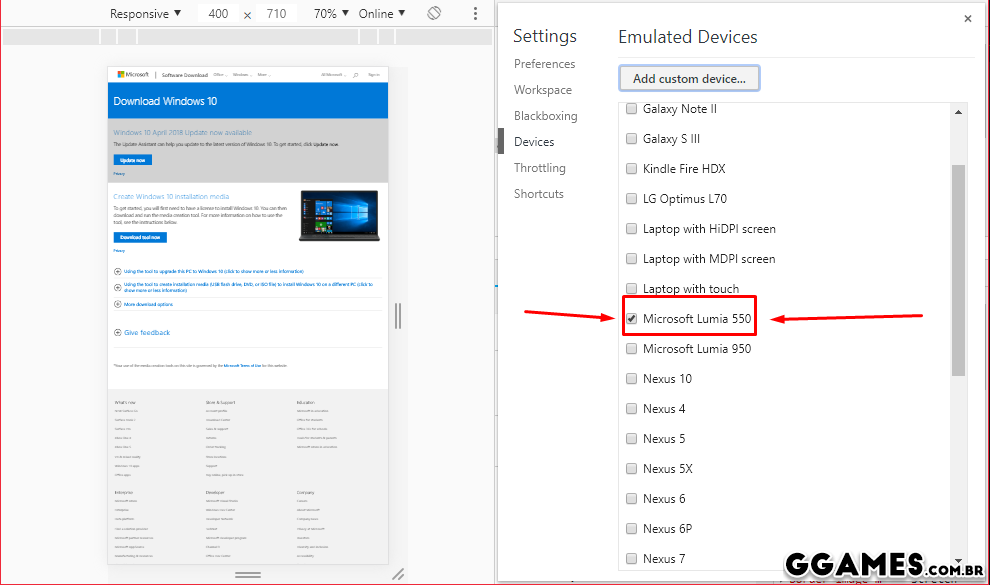
Task: Open the Online network throttling dropdown
Action: (382, 14)
